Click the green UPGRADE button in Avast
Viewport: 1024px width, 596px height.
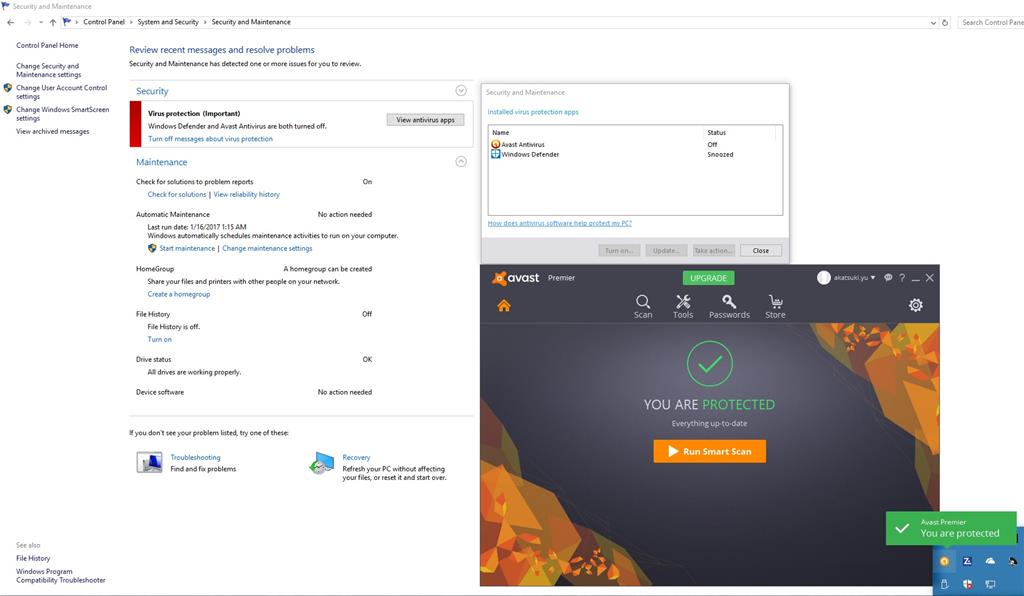pyautogui.click(x=709, y=278)
